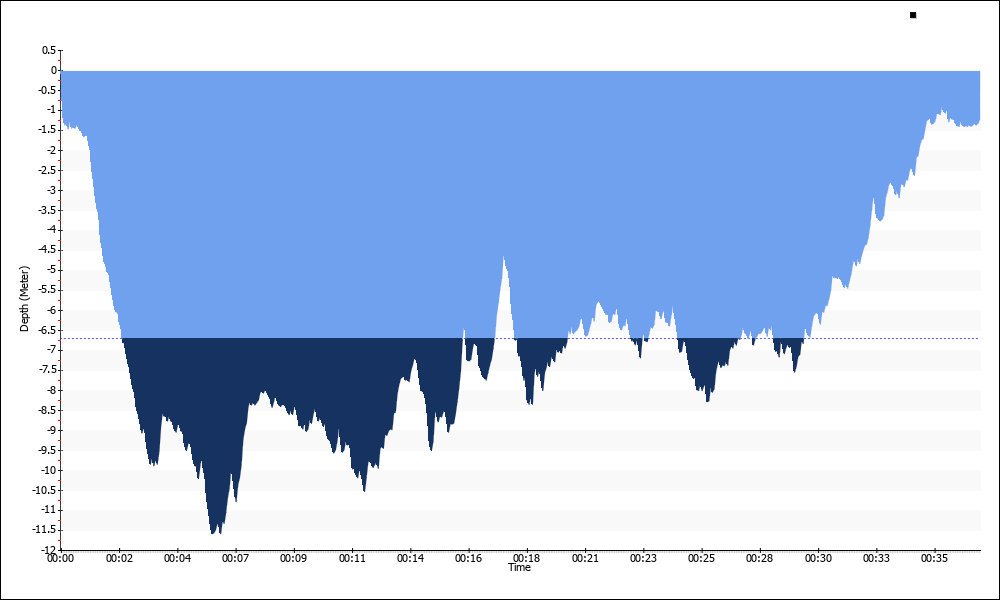Click the 00:14 time axis label

click(x=410, y=559)
